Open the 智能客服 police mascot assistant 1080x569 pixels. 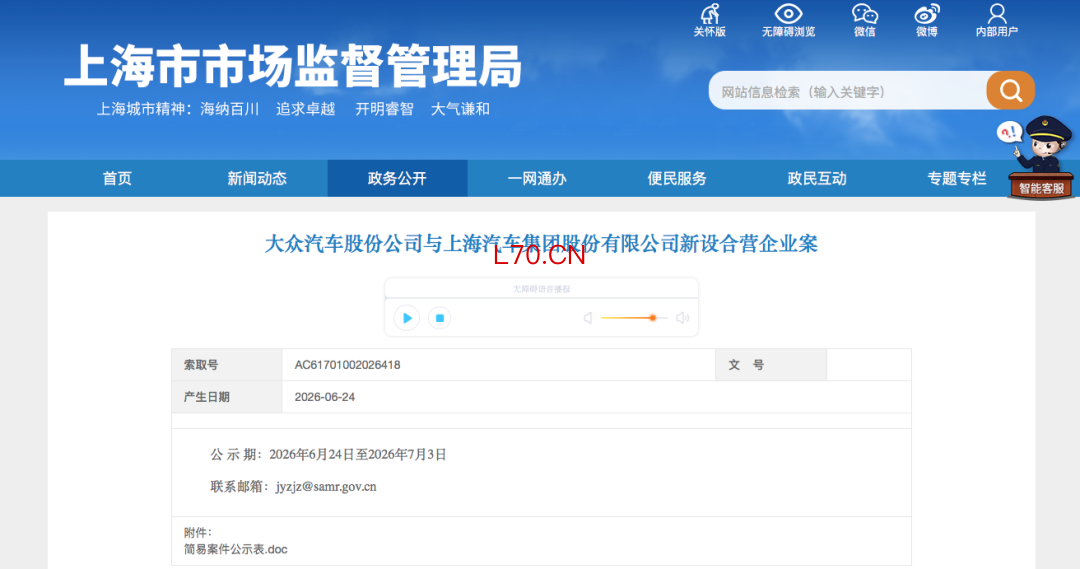click(1041, 158)
